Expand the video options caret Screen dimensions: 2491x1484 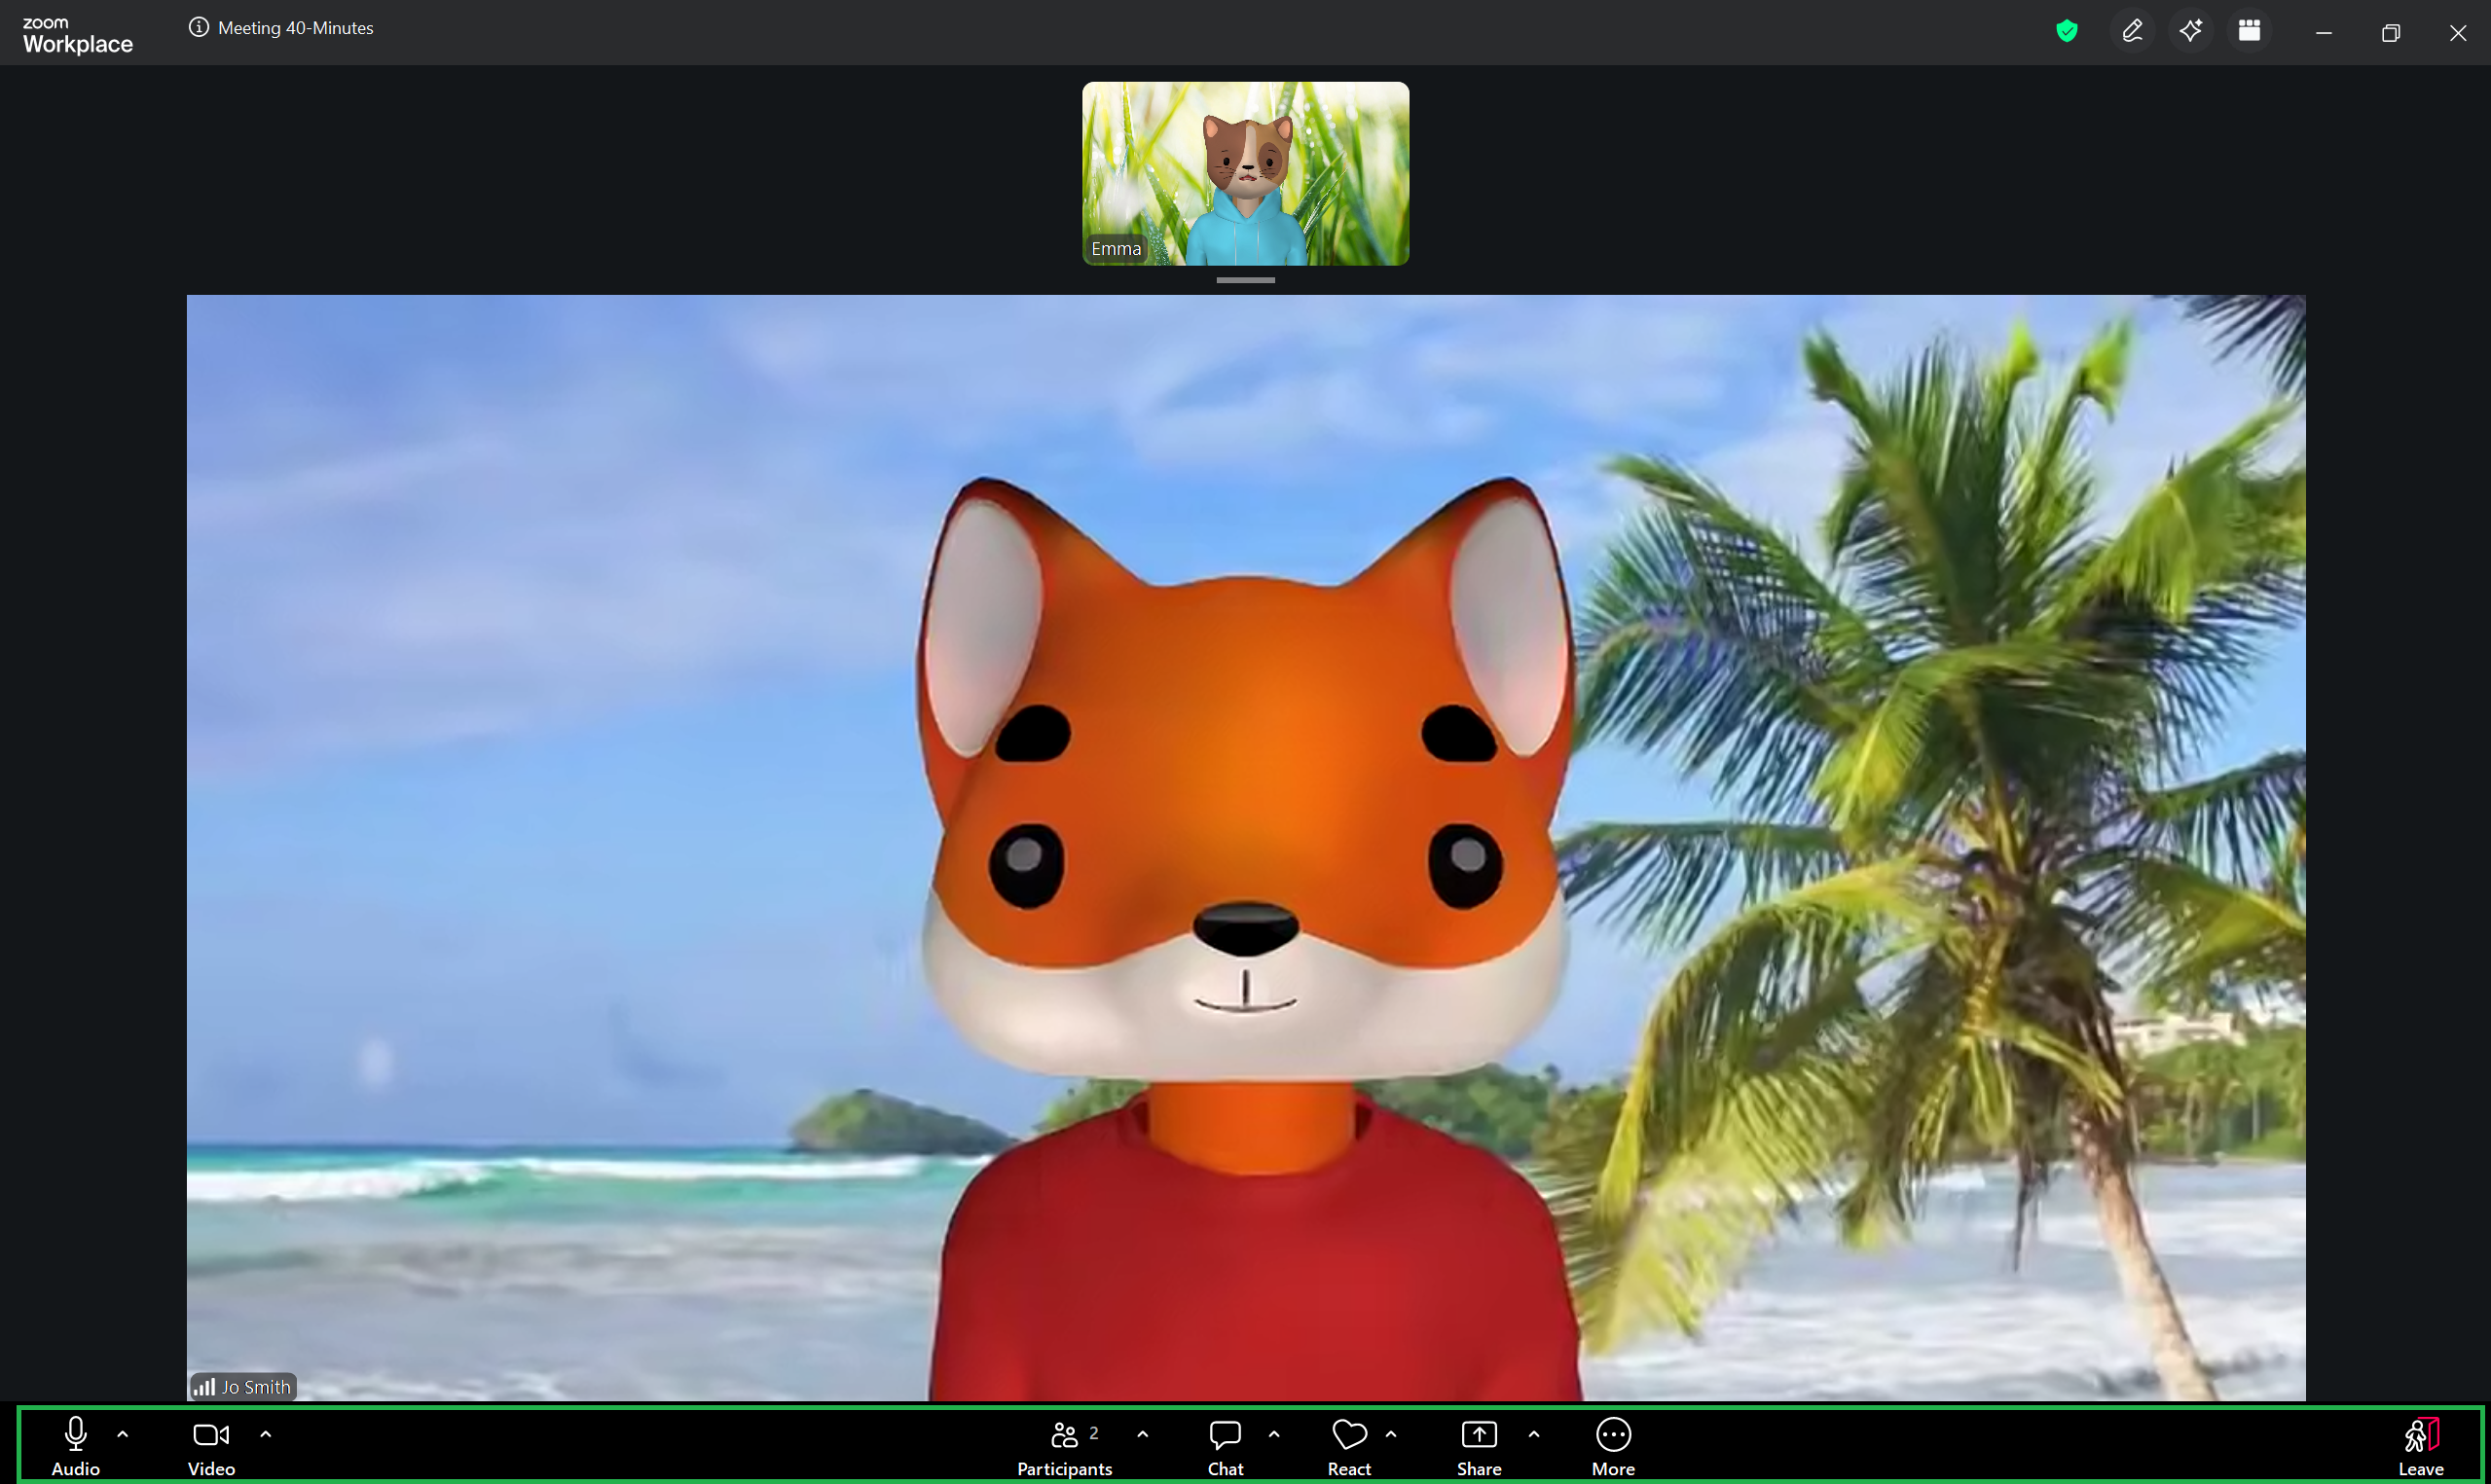pos(266,1434)
